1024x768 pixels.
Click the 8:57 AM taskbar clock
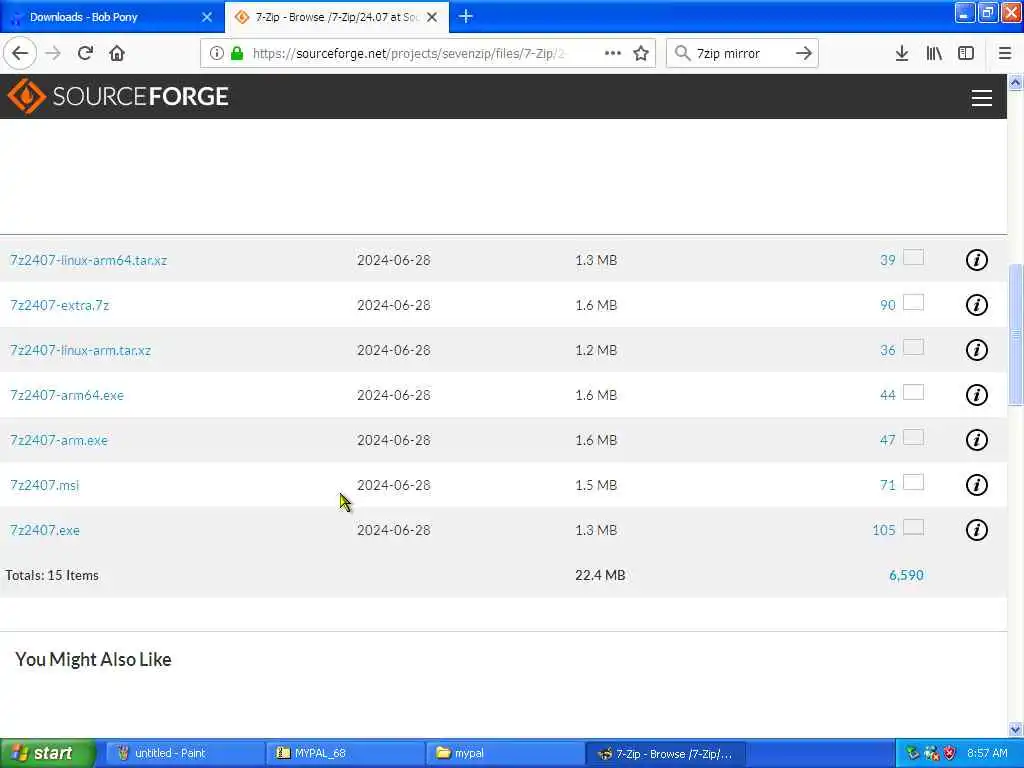[x=987, y=753]
